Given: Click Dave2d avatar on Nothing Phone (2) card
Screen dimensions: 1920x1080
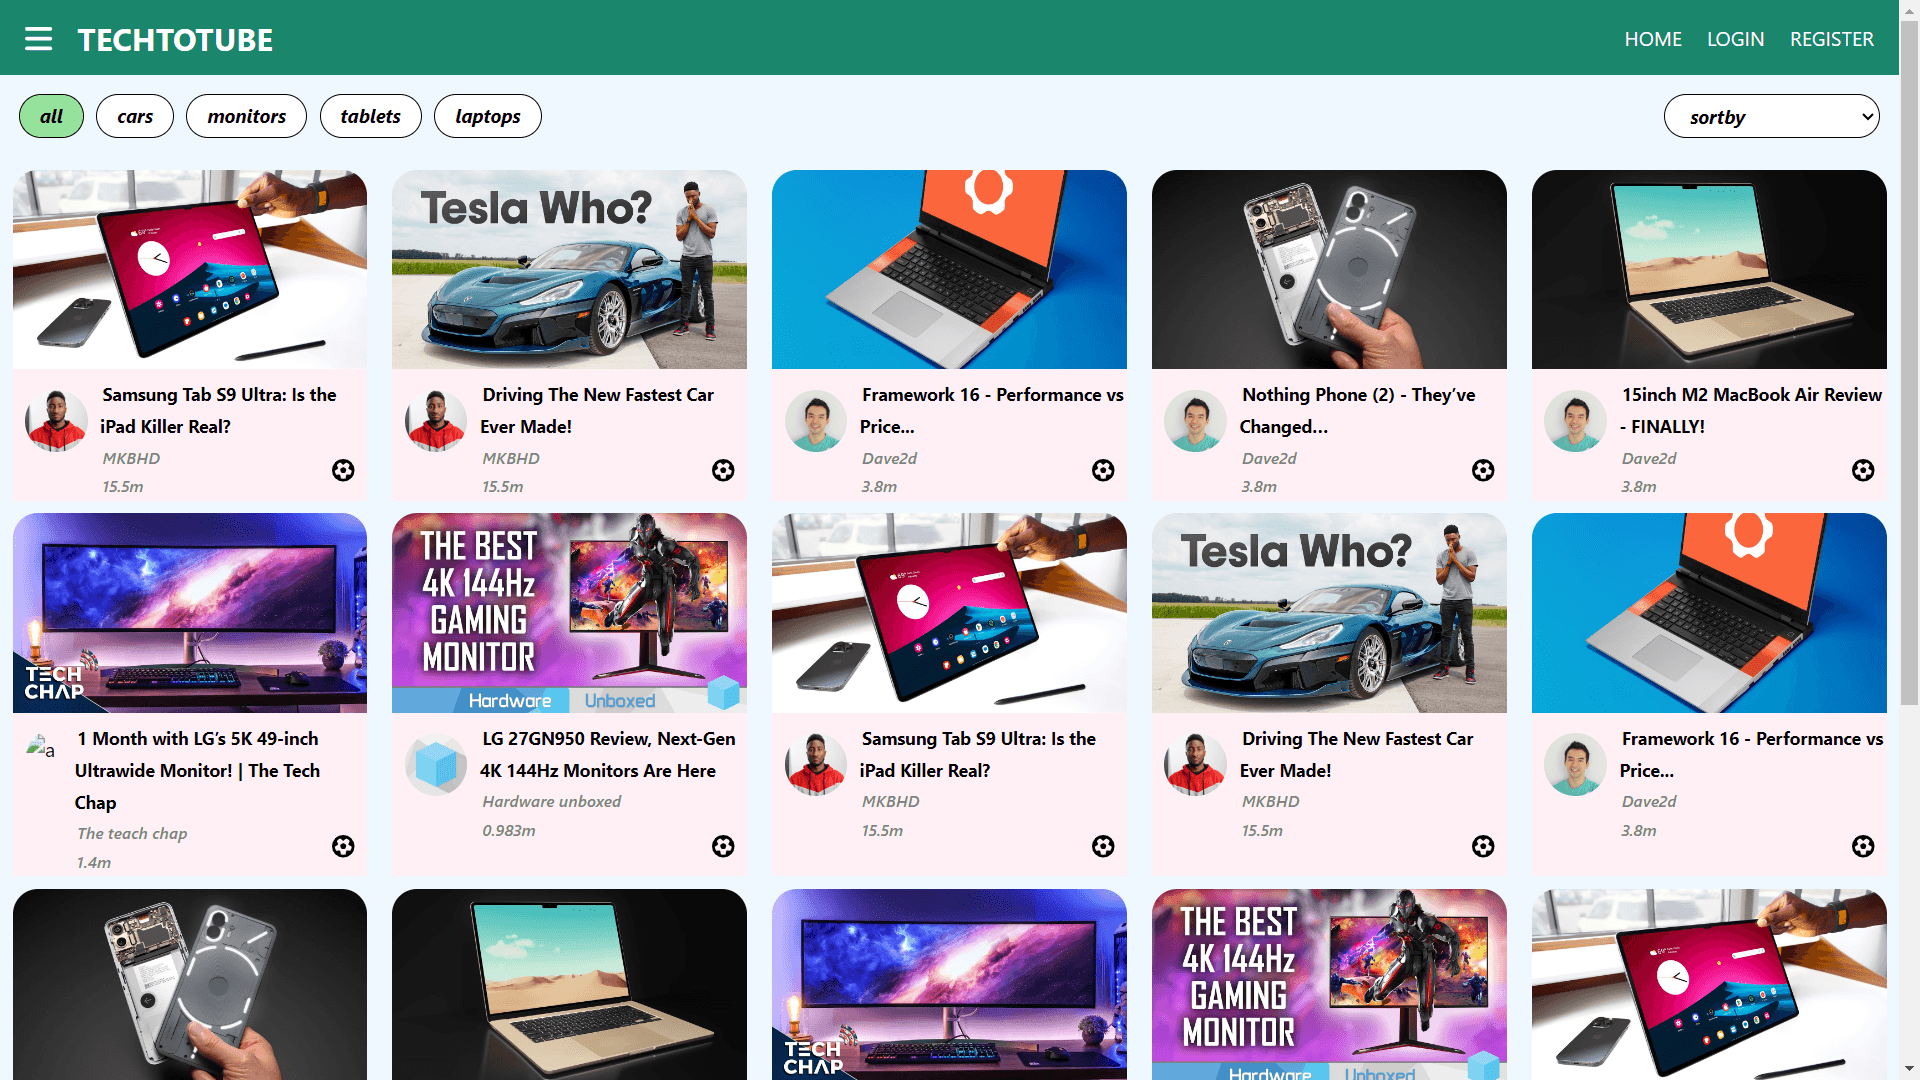Looking at the screenshot, I should [1196, 421].
